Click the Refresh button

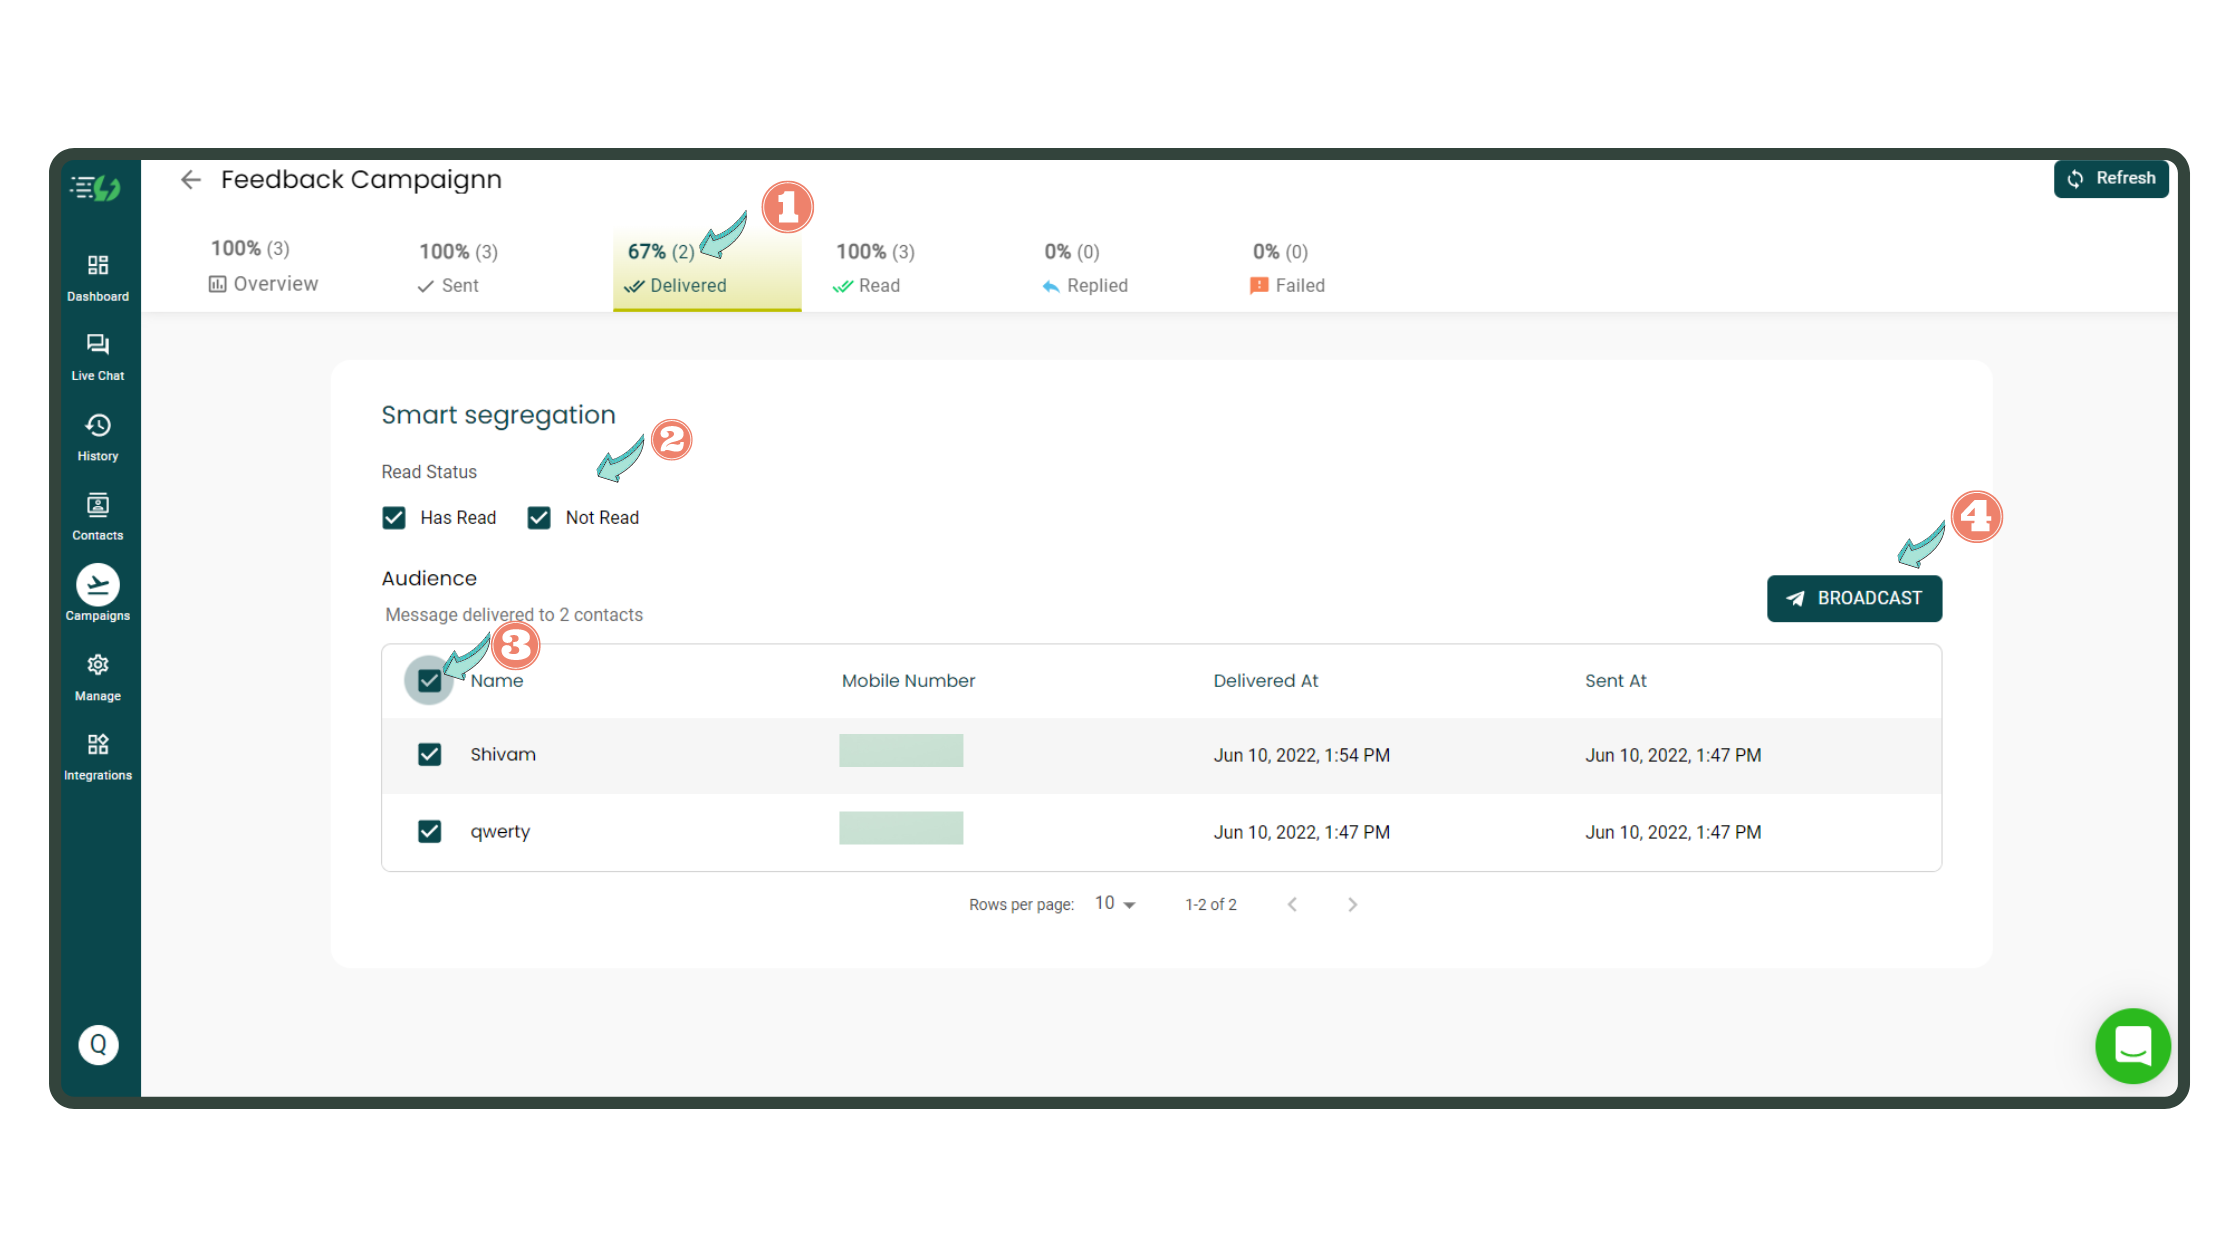pyautogui.click(x=2111, y=179)
